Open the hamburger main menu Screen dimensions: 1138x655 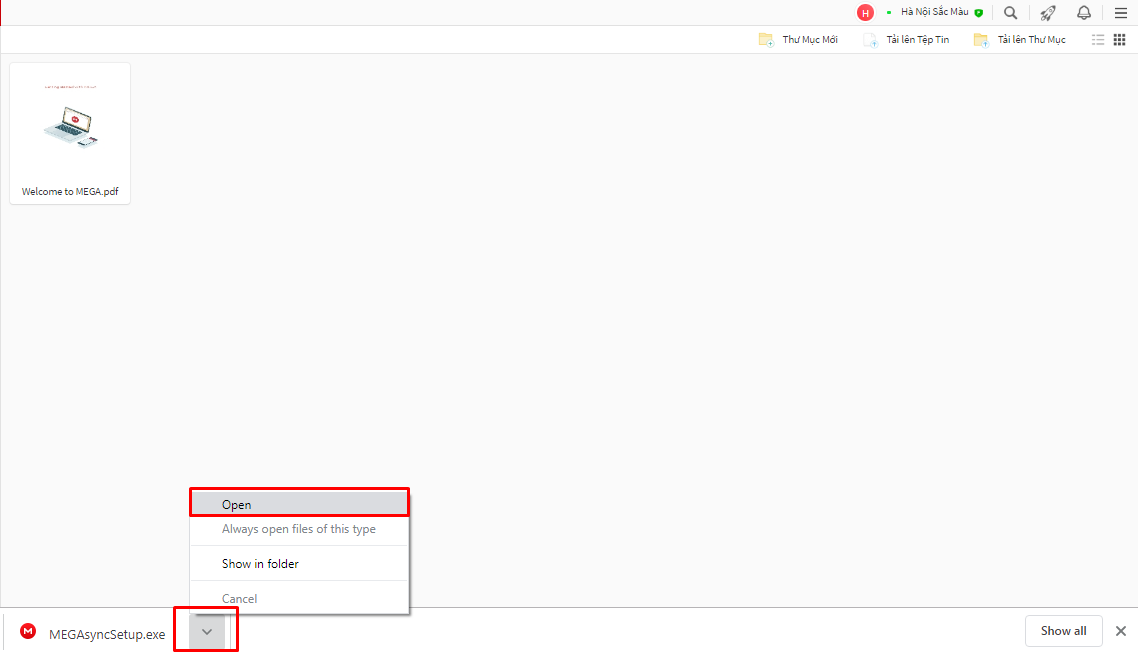[1120, 13]
